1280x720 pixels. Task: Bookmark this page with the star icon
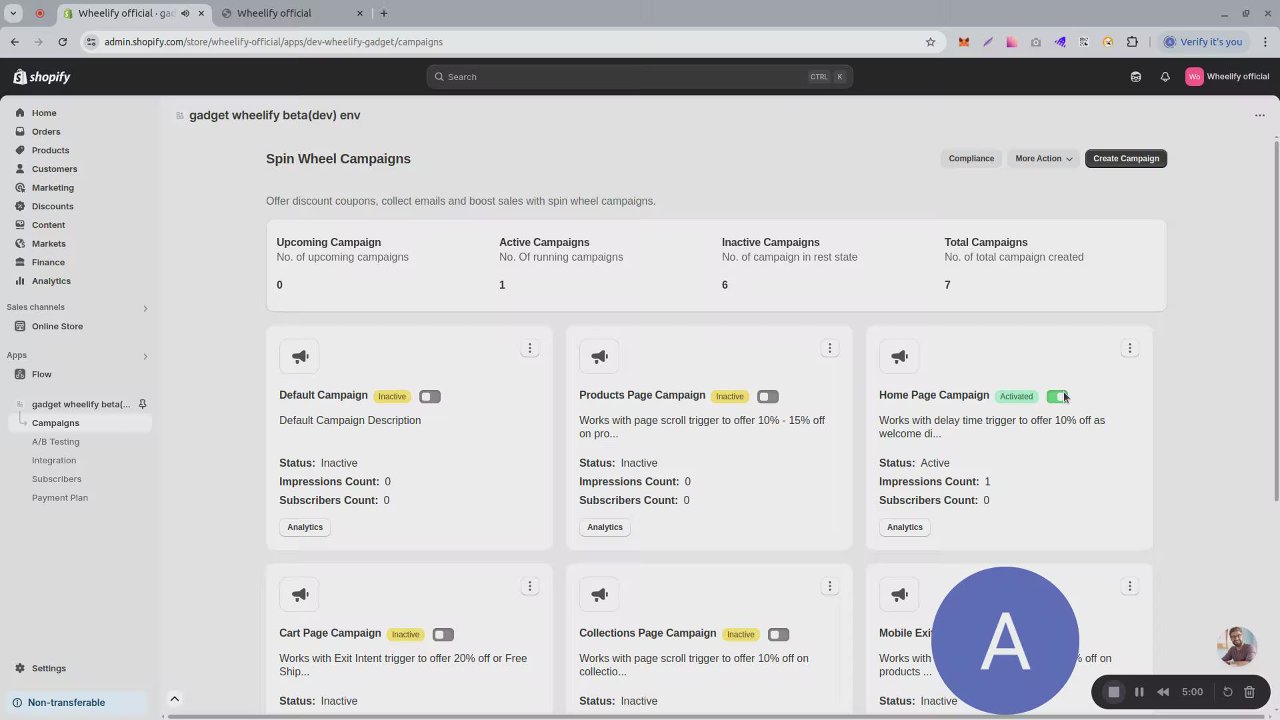click(x=930, y=42)
